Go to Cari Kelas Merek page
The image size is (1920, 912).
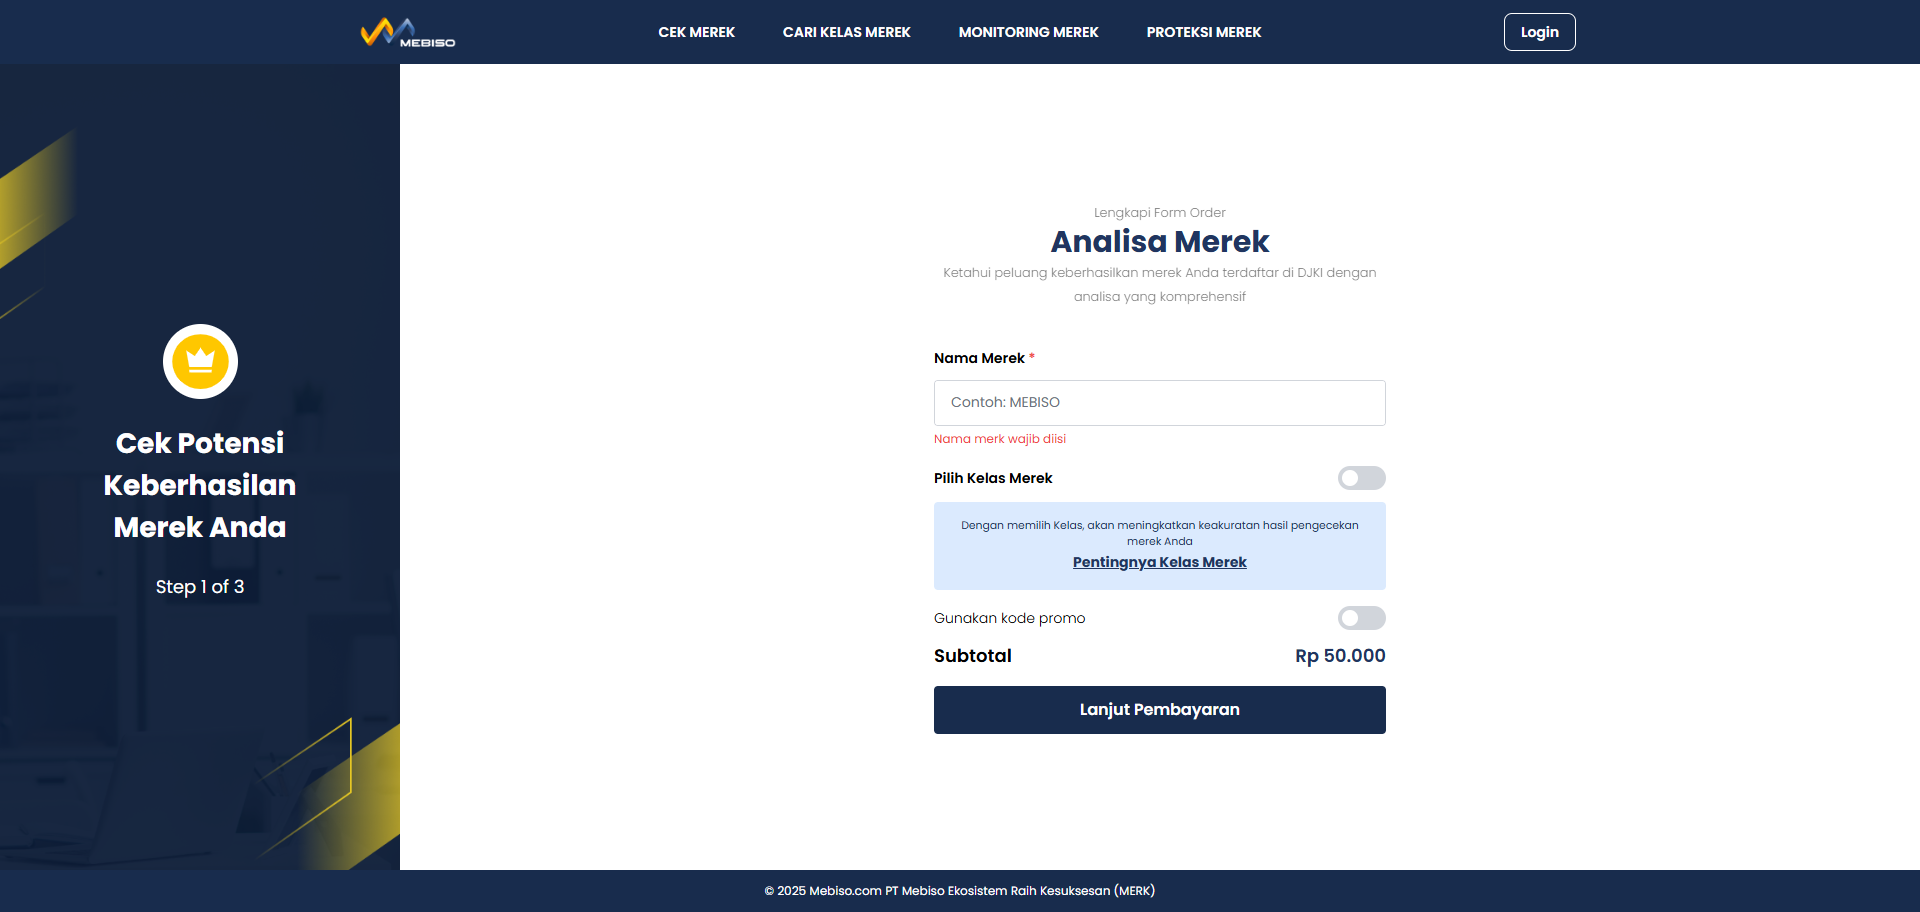pos(846,32)
